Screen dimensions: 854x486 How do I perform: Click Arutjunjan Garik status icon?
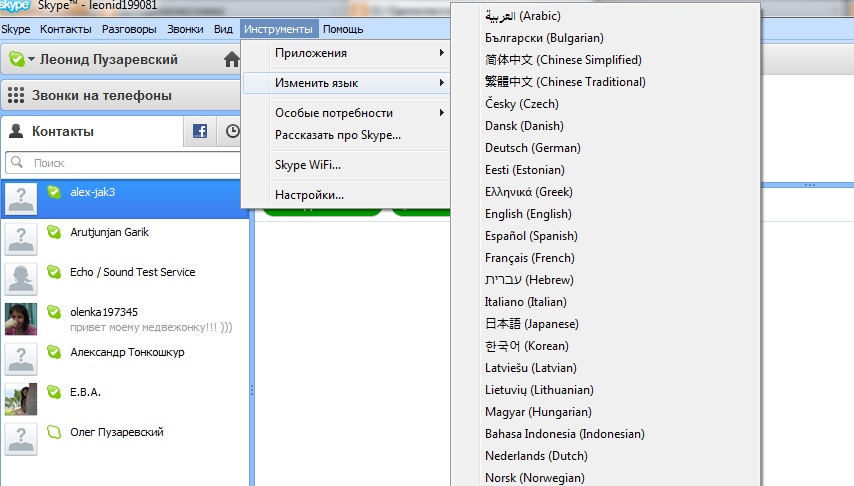coord(54,232)
